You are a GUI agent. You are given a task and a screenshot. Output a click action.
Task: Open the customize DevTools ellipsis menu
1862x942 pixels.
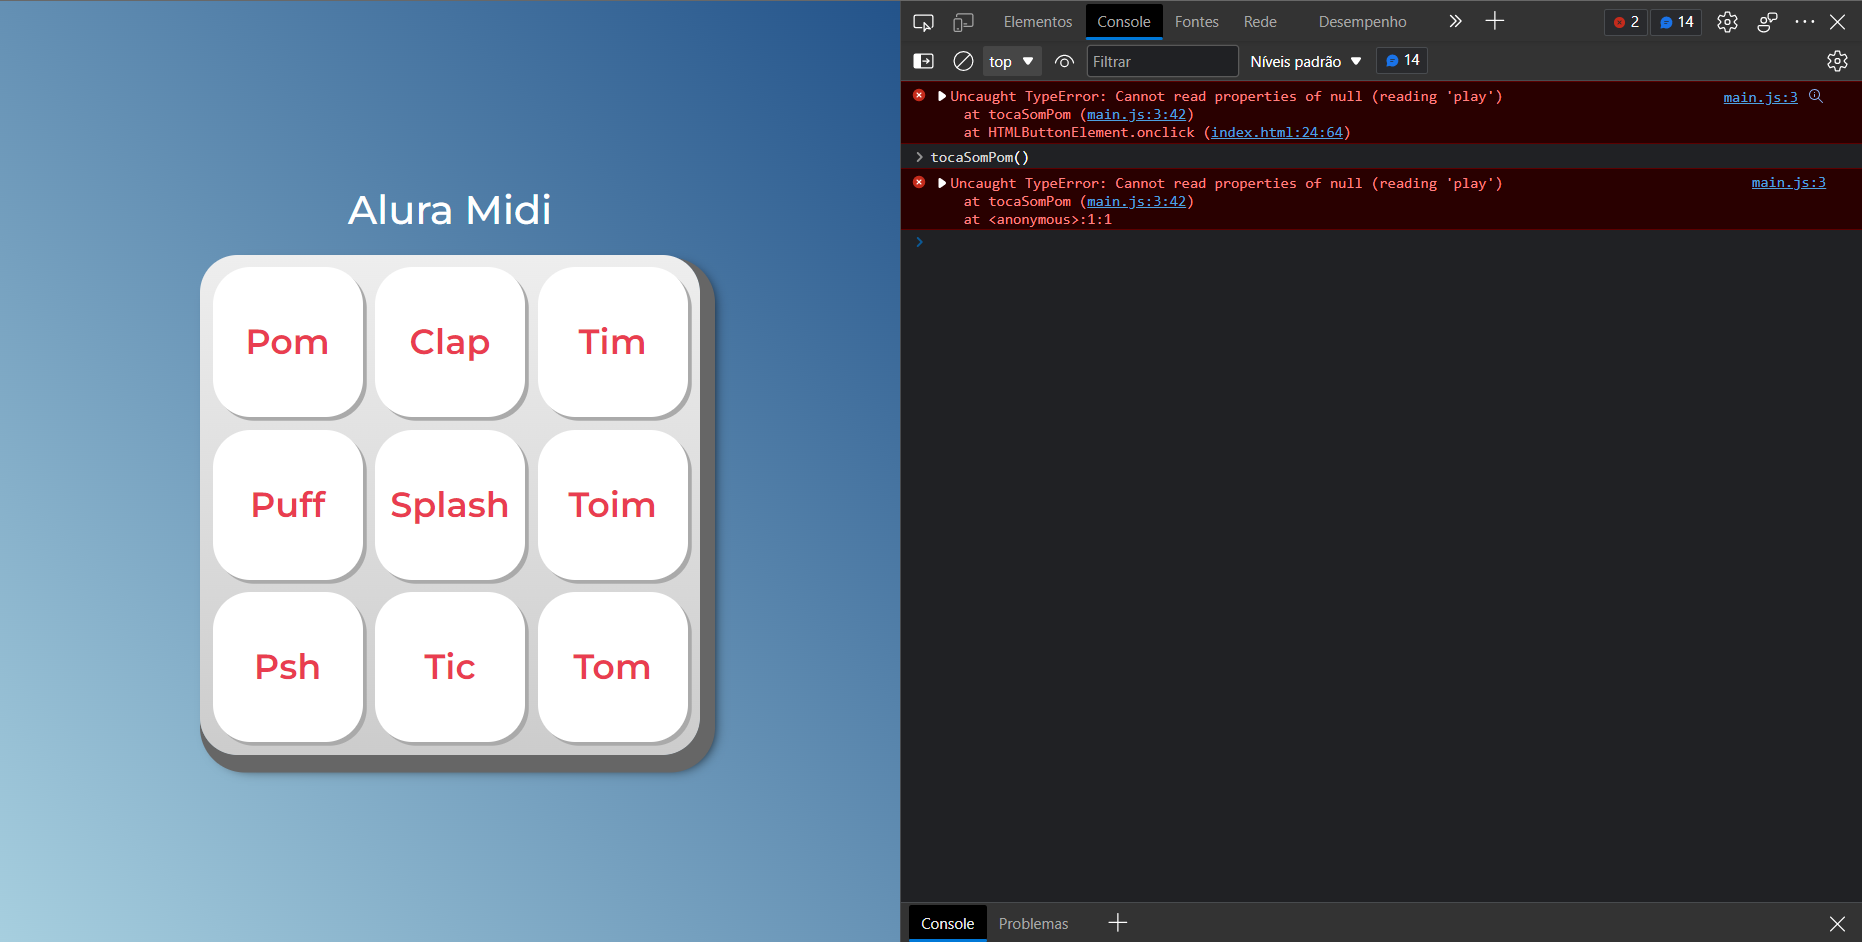point(1805,22)
